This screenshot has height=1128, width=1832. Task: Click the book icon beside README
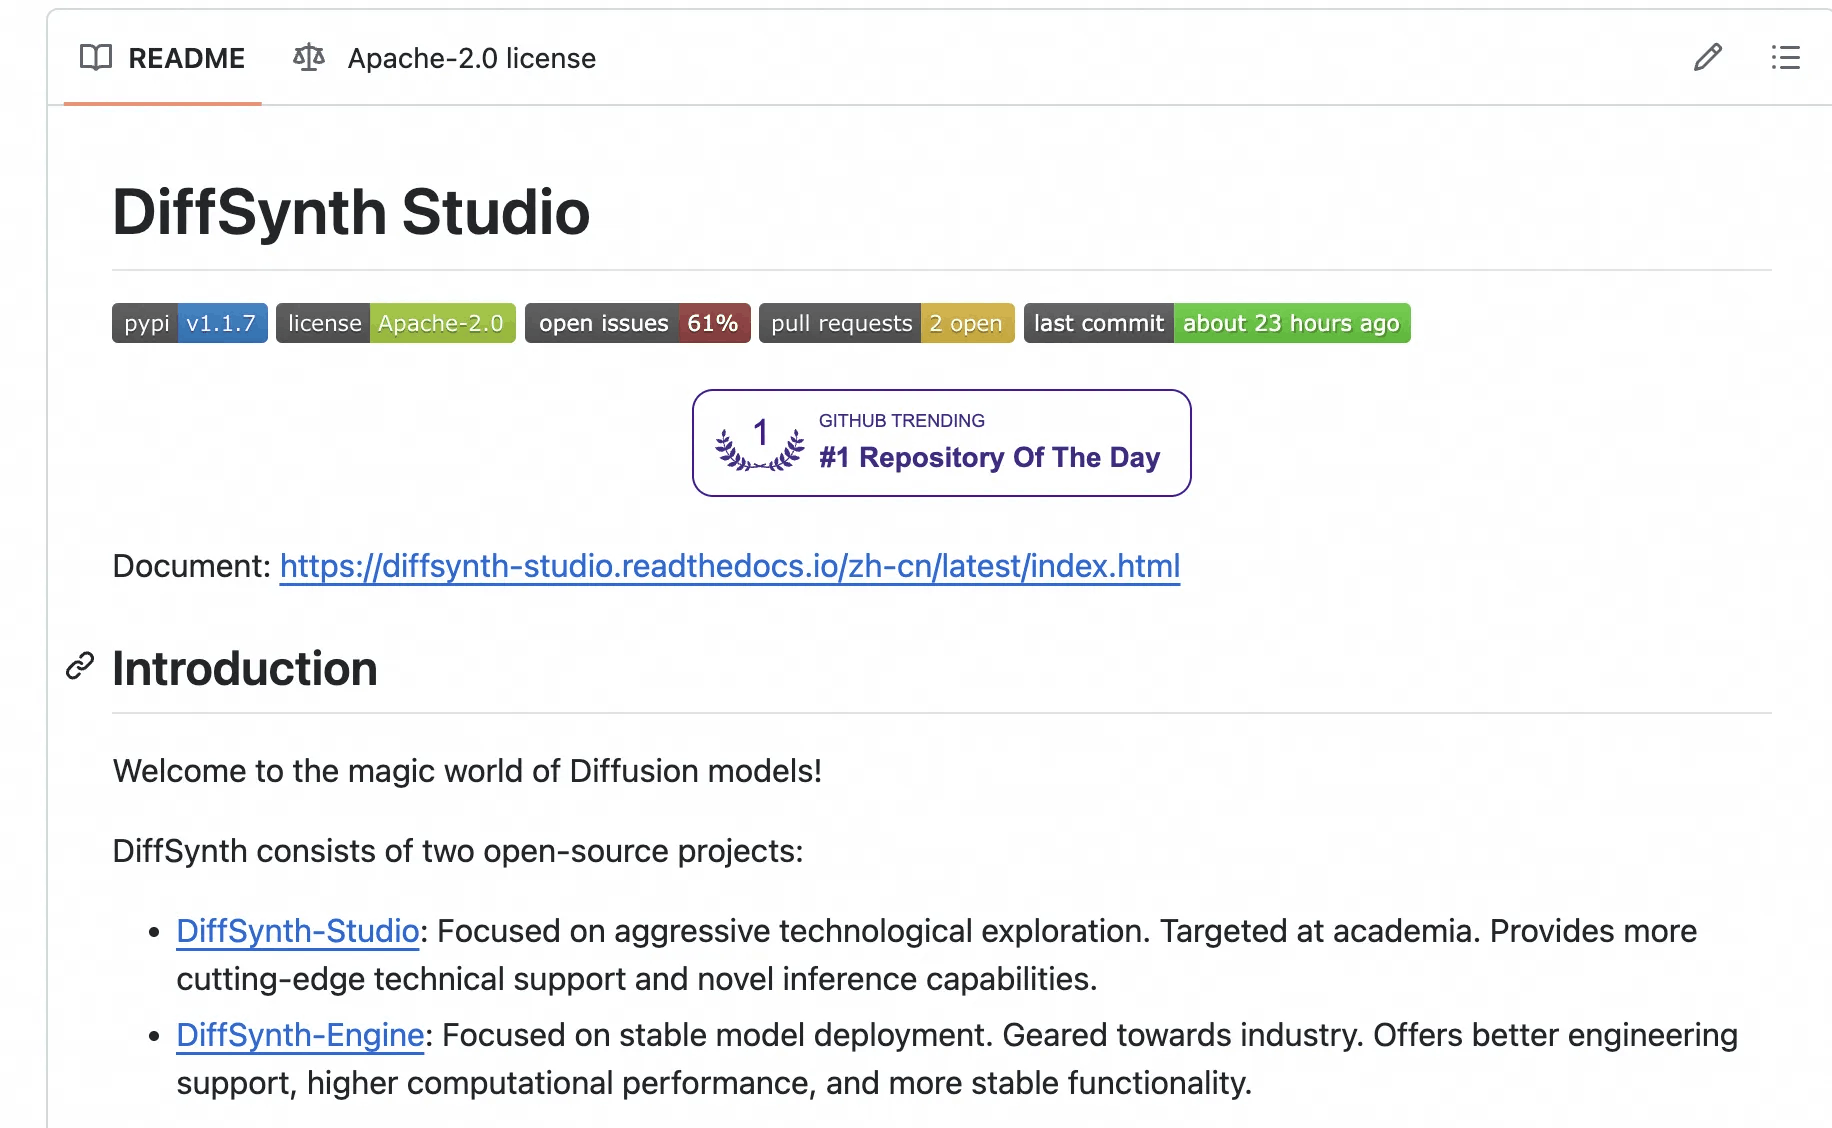(x=95, y=58)
